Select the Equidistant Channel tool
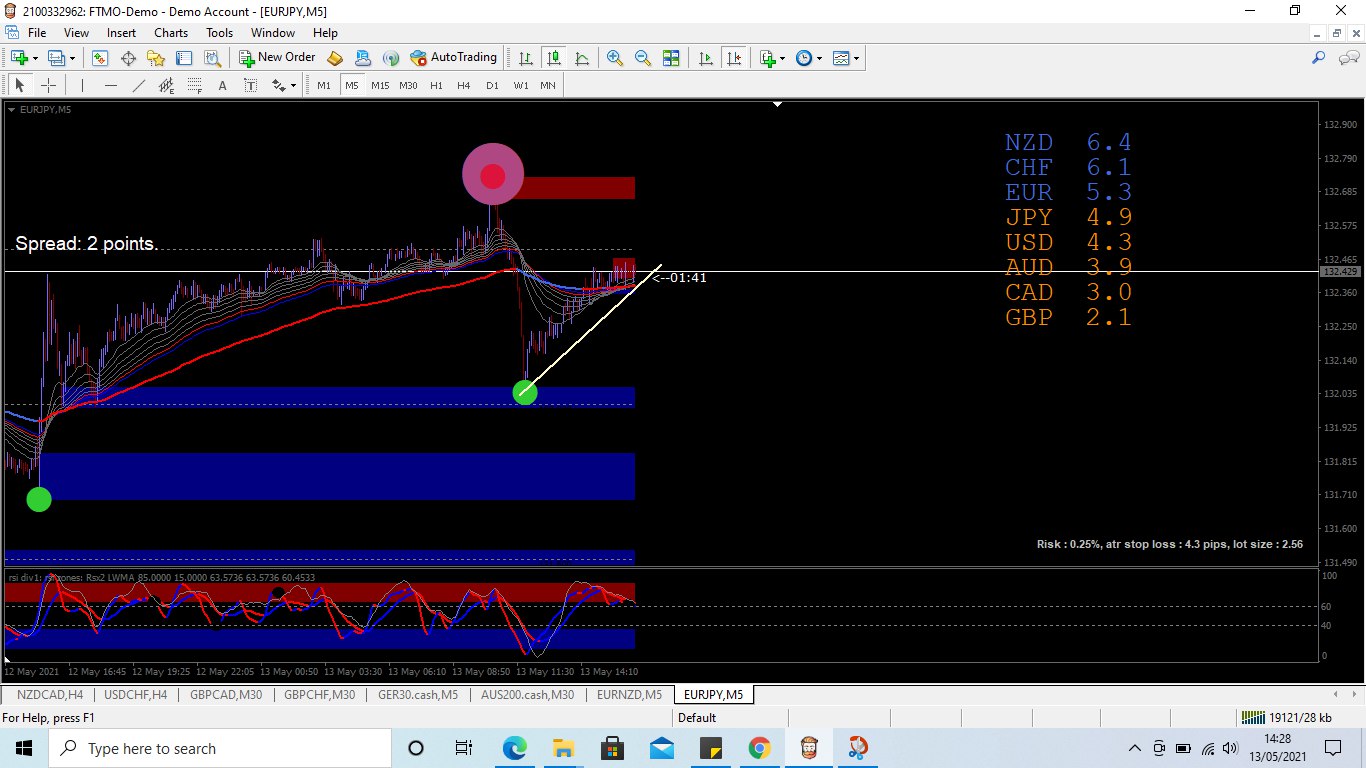Image resolution: width=1366 pixels, height=768 pixels. (x=167, y=85)
